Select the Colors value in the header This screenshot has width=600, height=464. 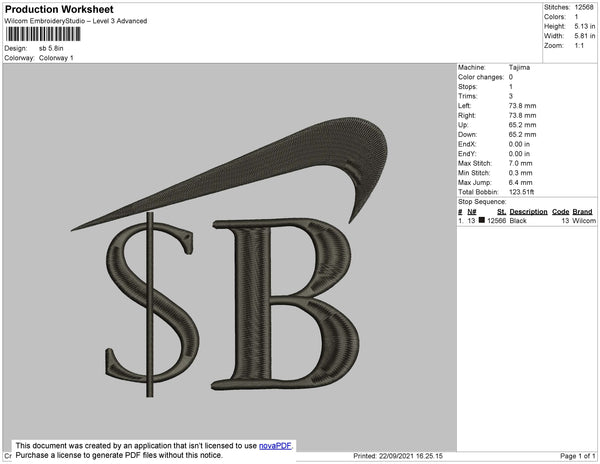click(576, 17)
